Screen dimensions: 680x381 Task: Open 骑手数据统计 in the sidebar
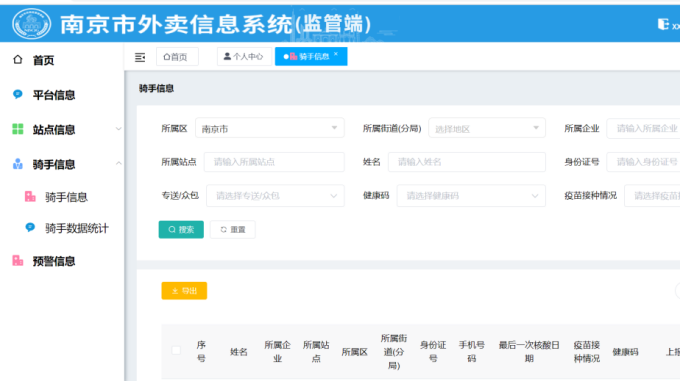point(77,228)
